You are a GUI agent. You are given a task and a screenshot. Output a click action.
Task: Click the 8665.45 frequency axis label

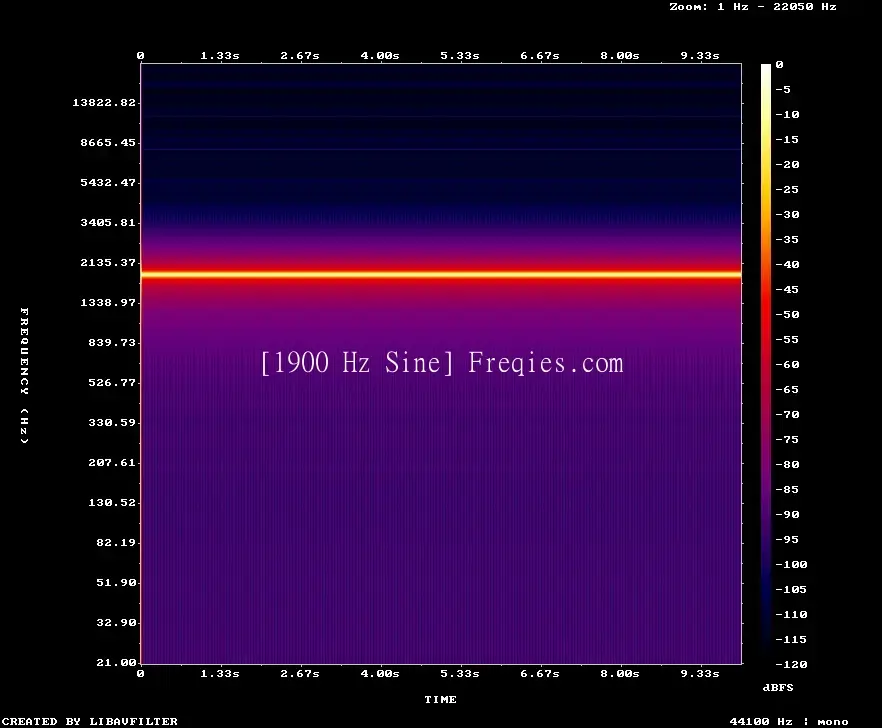click(x=108, y=142)
